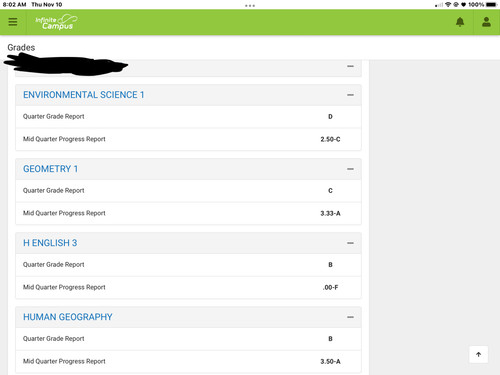Open the notifications bell
This screenshot has width=500, height=375.
tap(460, 22)
